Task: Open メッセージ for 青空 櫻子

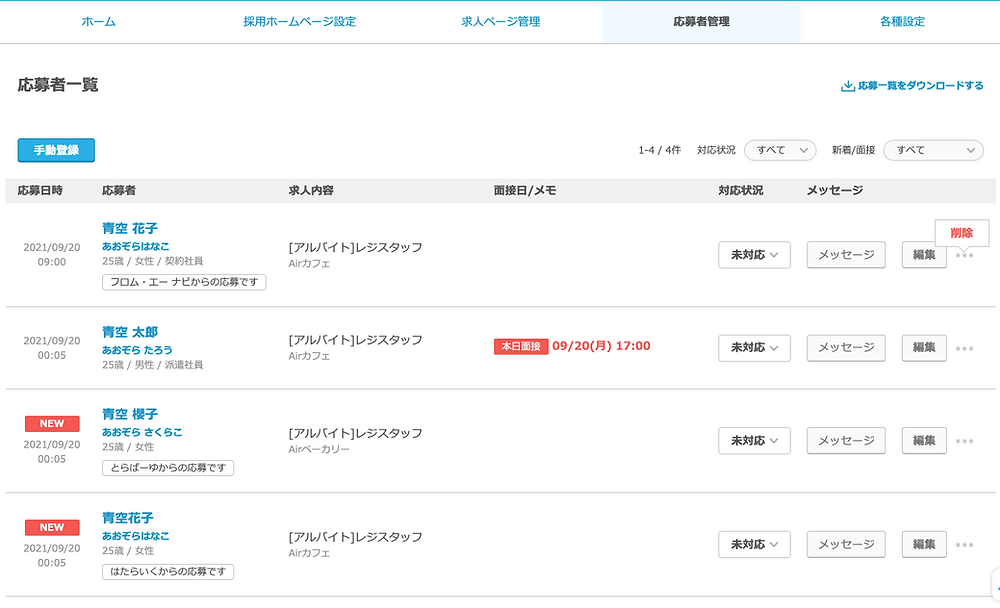Action: 846,441
